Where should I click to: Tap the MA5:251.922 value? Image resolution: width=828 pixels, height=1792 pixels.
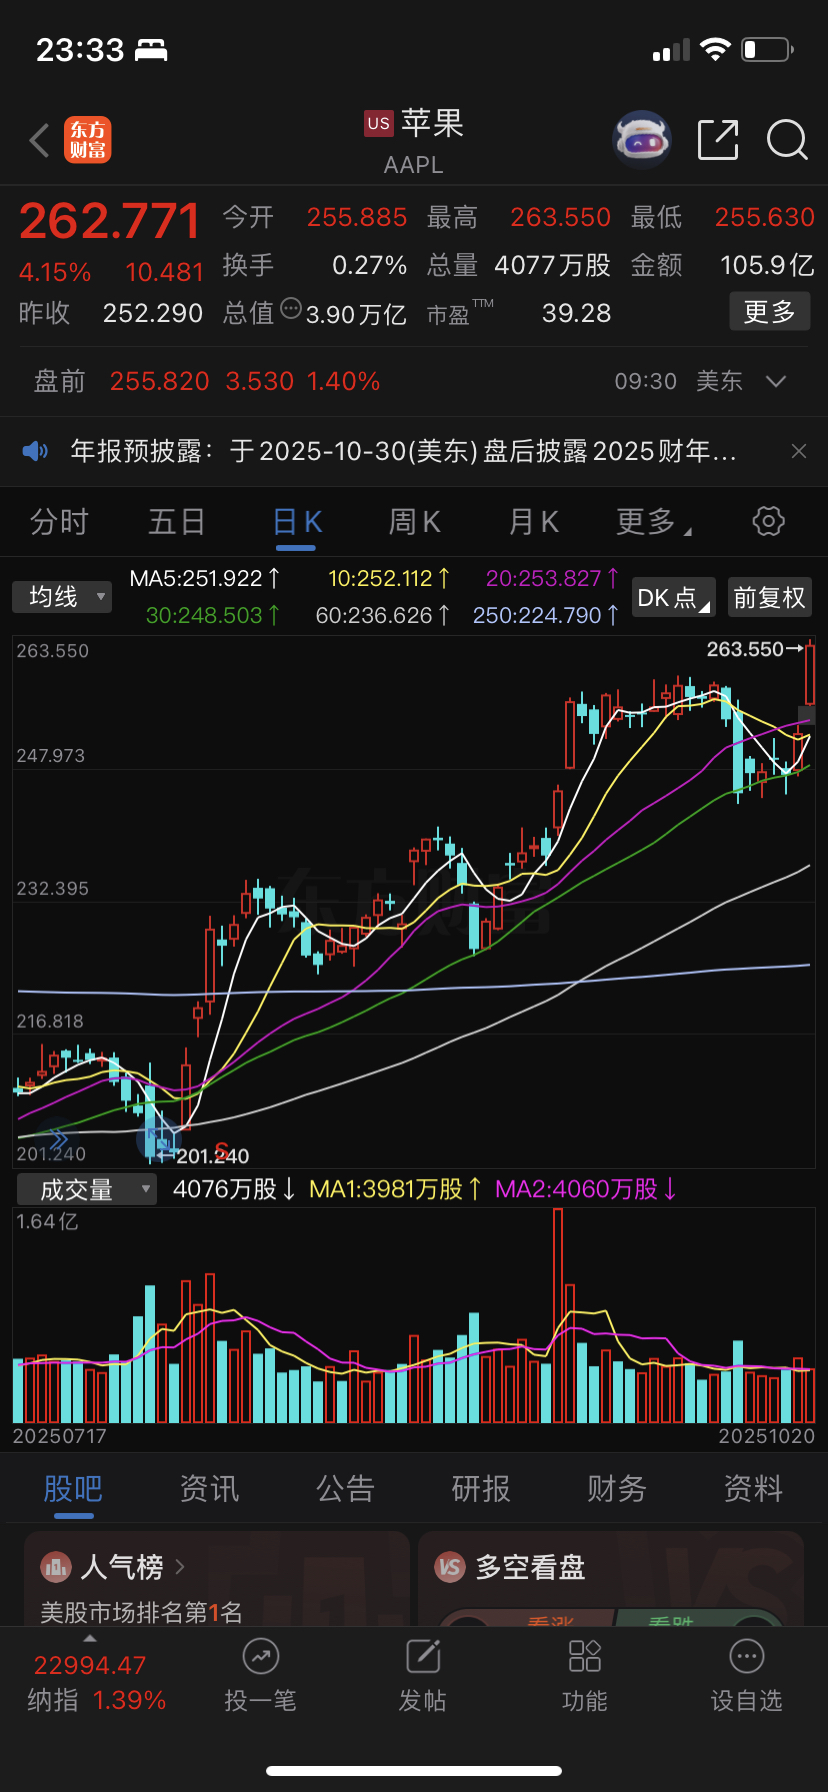[x=206, y=578]
